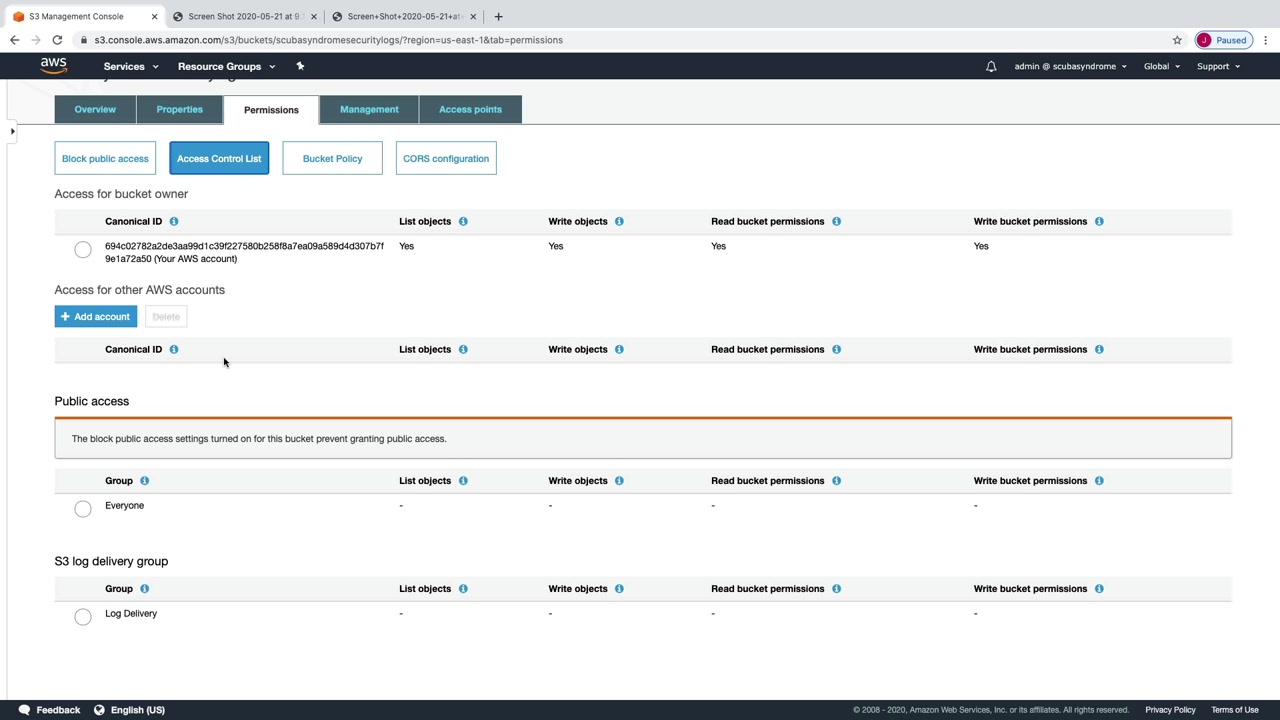Open the Global region dropdown
The image size is (1280, 720).
click(1162, 67)
